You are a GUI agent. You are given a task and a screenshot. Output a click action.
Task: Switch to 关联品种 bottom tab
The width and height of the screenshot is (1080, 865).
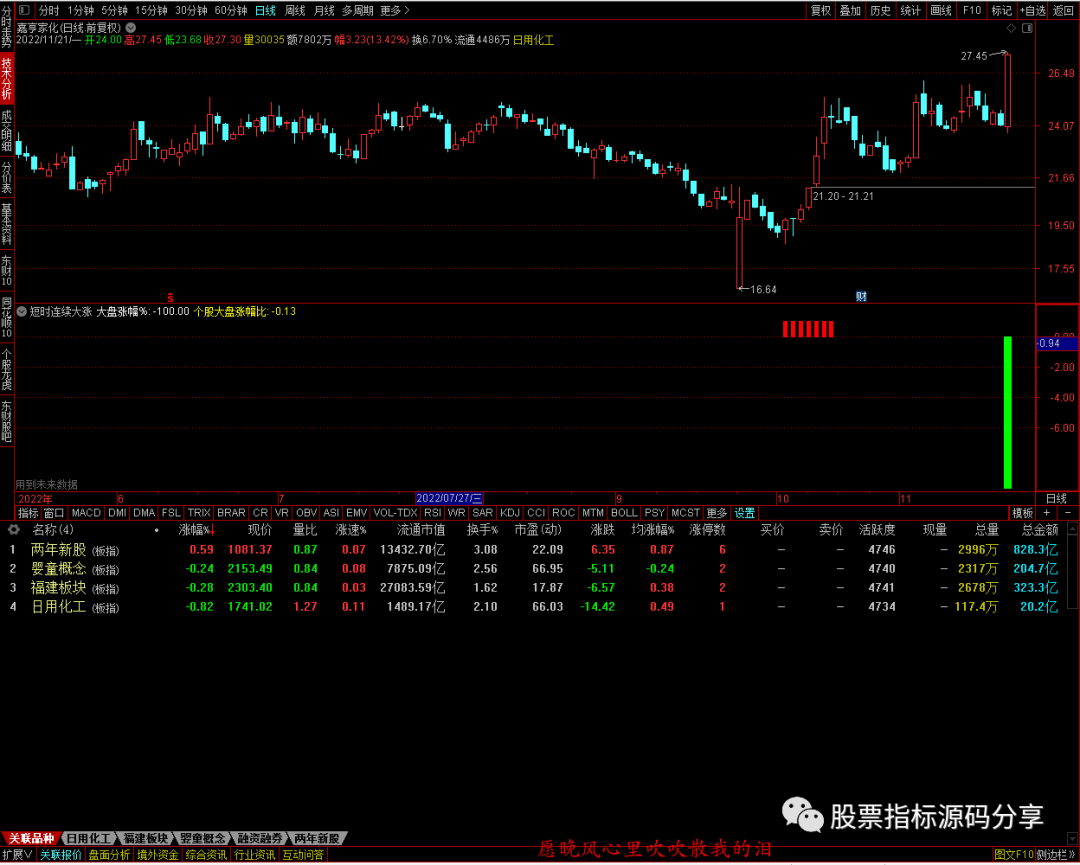[30, 838]
